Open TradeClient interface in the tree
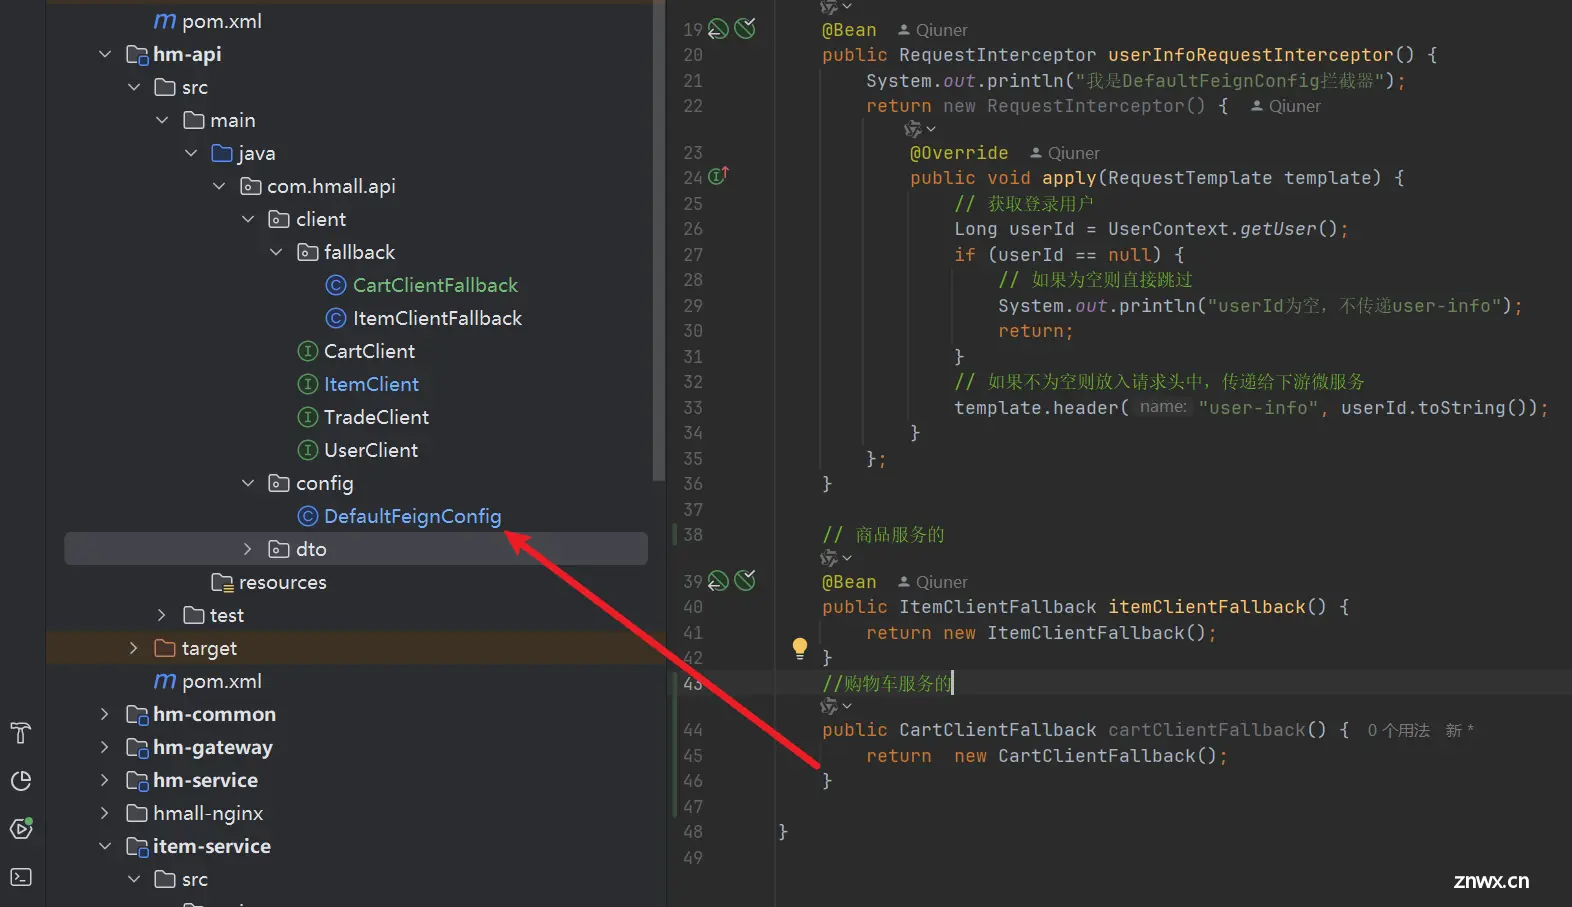The width and height of the screenshot is (1572, 907). (x=376, y=417)
